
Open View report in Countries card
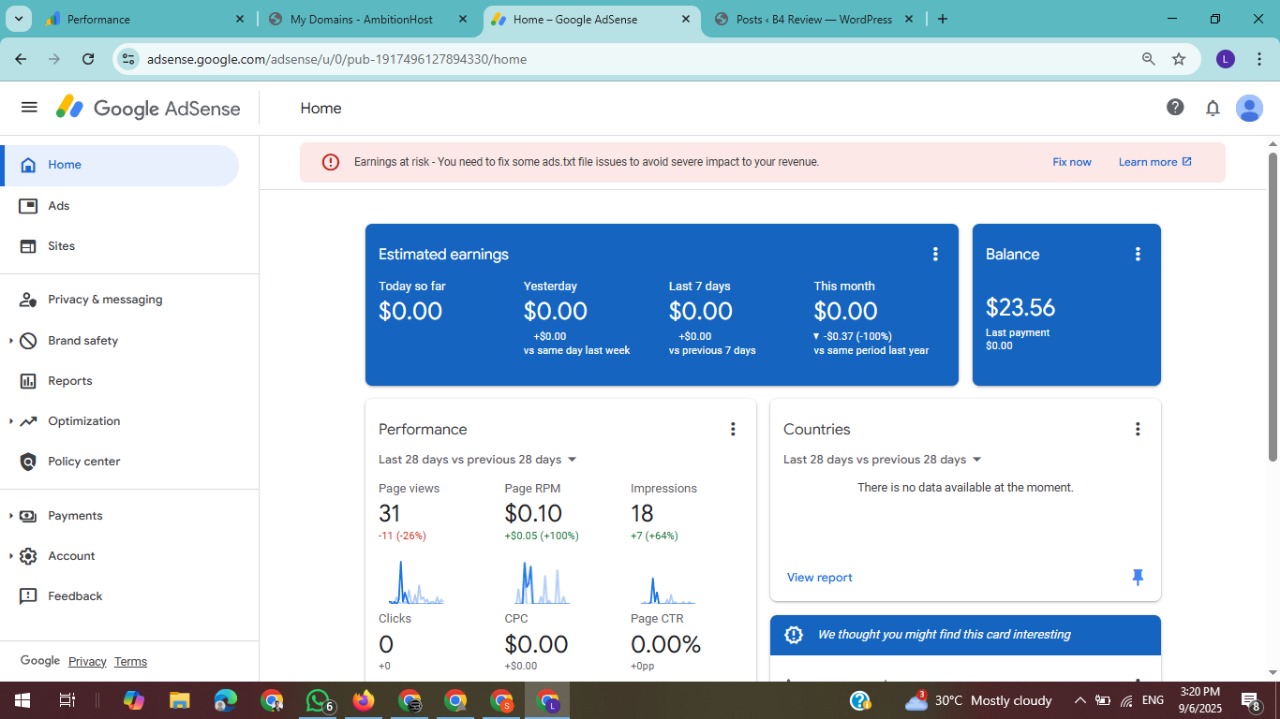point(820,578)
